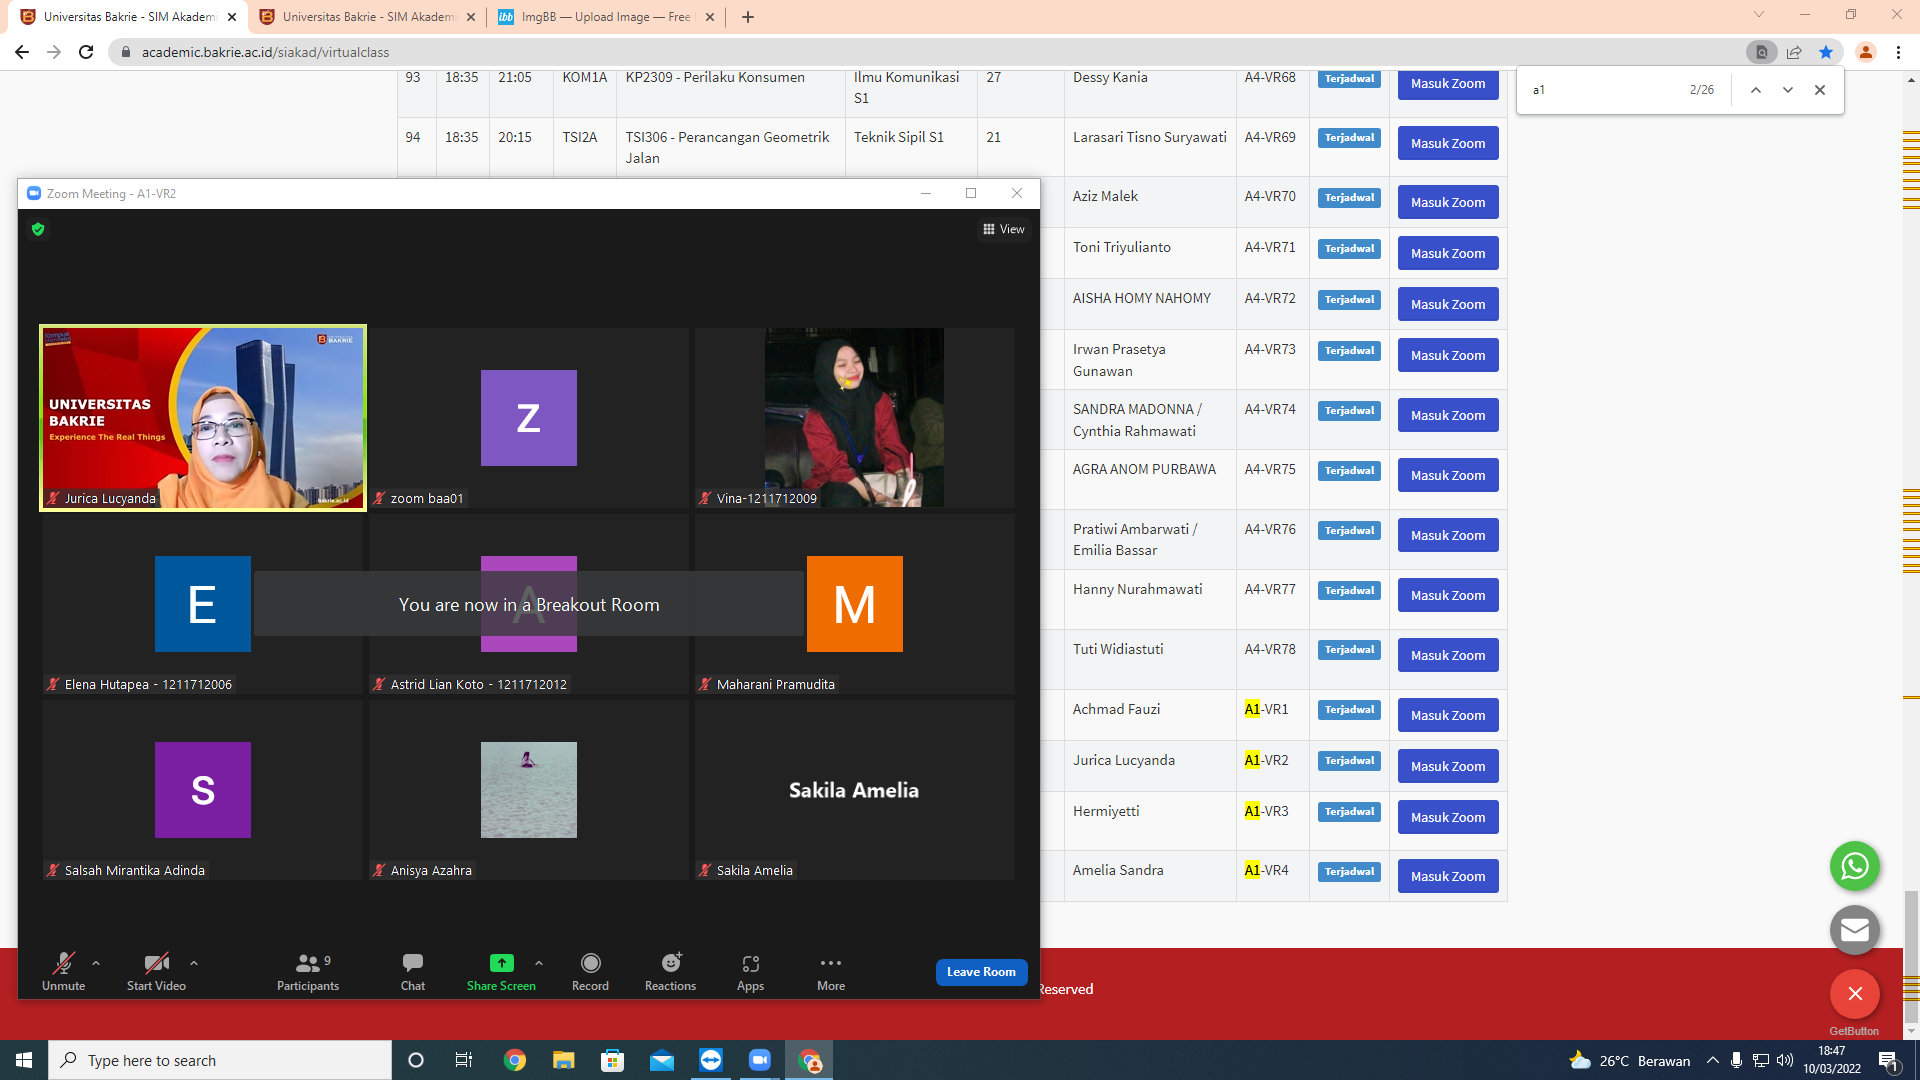Open the email floating contact button
Viewport: 1920px width, 1080px height.
pos(1855,930)
